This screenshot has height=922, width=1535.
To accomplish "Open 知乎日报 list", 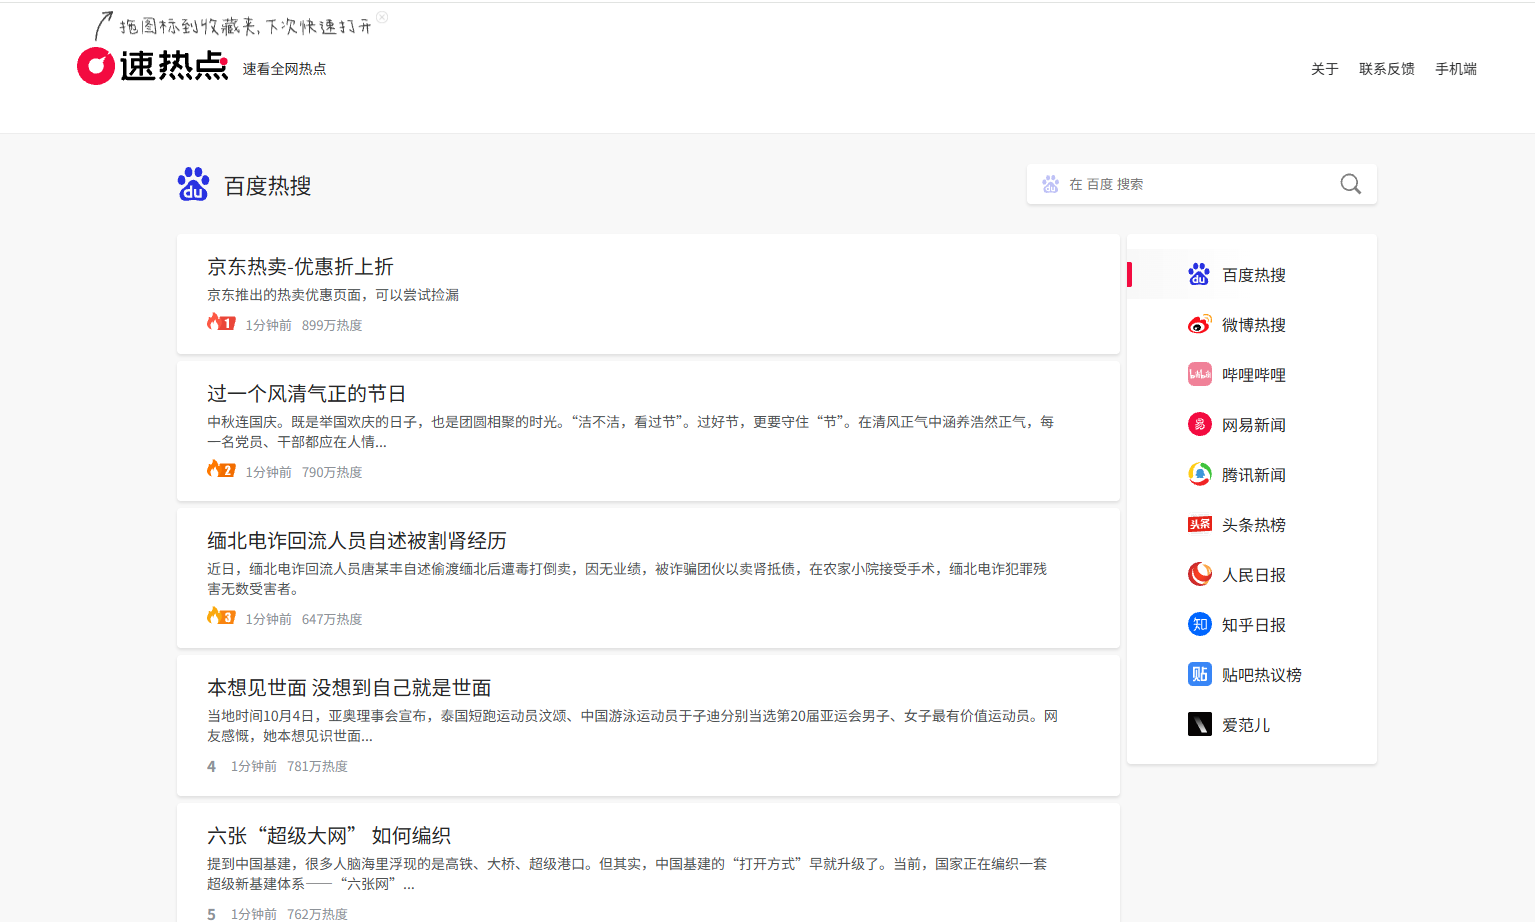I will [1252, 624].
